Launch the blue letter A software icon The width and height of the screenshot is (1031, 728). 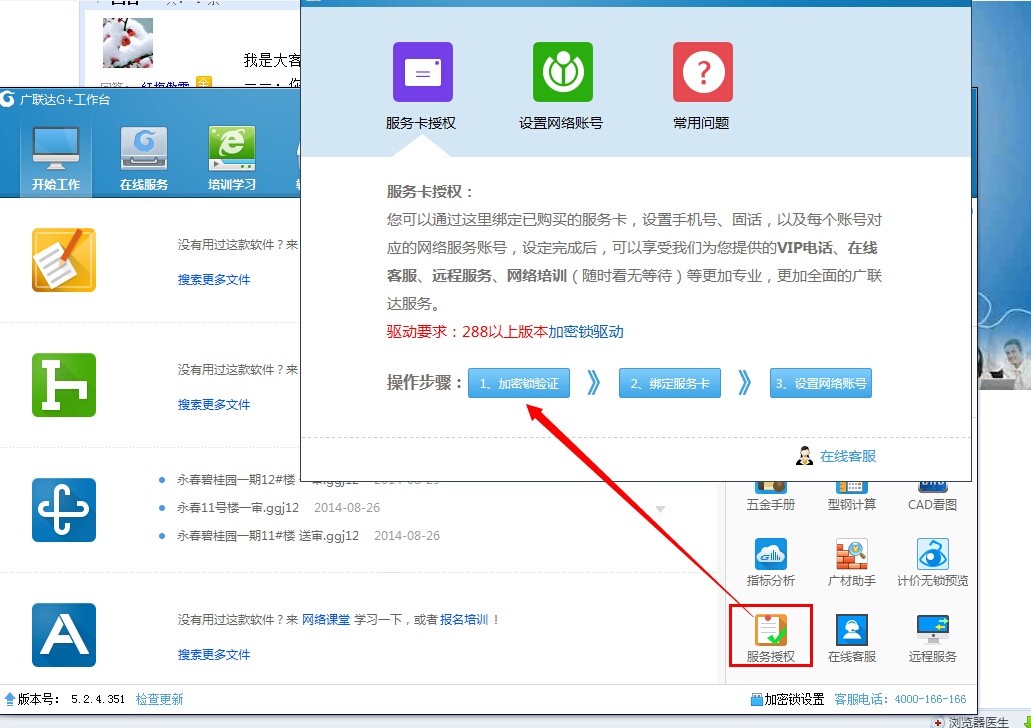[64, 635]
